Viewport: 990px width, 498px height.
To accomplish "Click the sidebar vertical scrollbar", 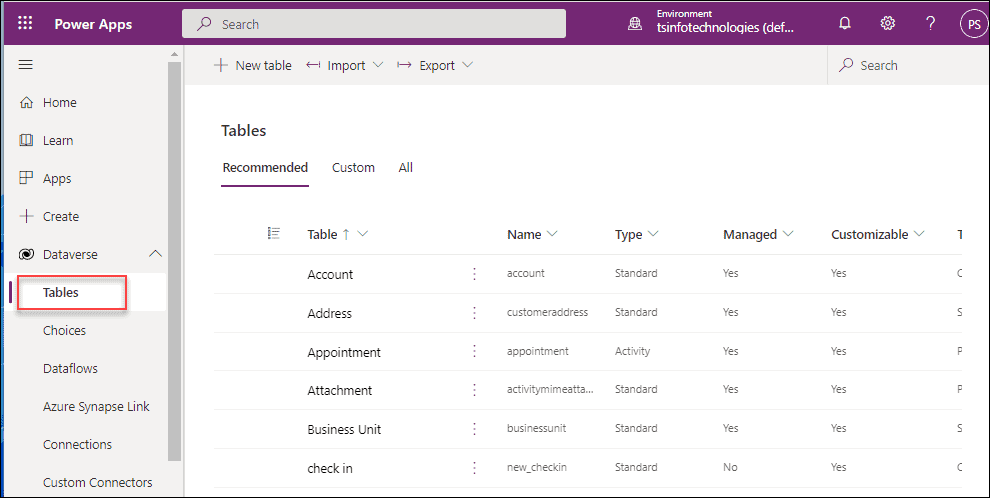I will click(174, 261).
